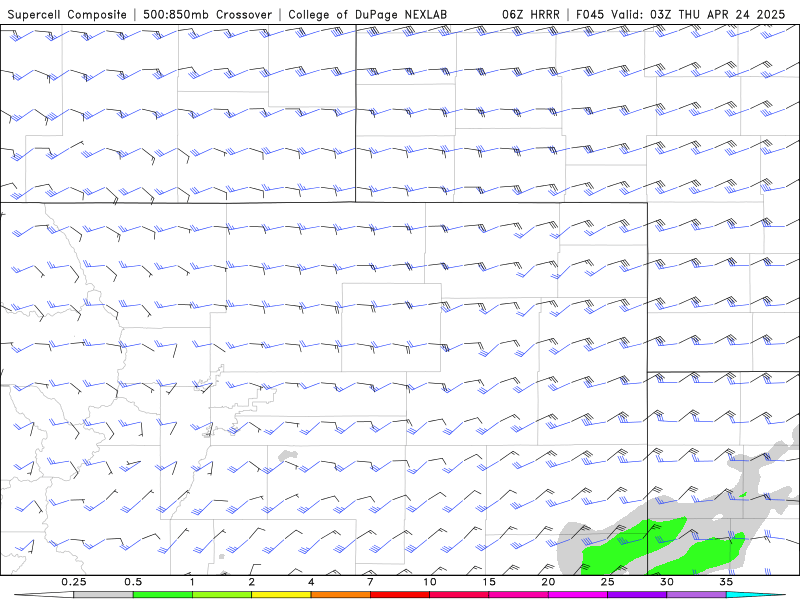Viewport: 800px width, 600px height.
Task: Click the light purple 30–35 color bar segment
Action: click(696, 595)
